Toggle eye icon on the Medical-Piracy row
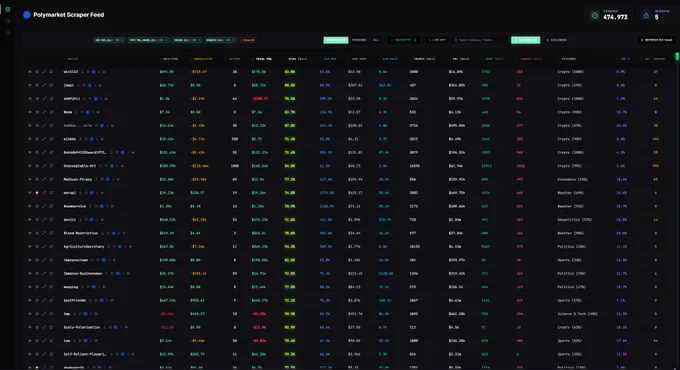Image resolution: width=680 pixels, height=370 pixels. tap(29, 179)
